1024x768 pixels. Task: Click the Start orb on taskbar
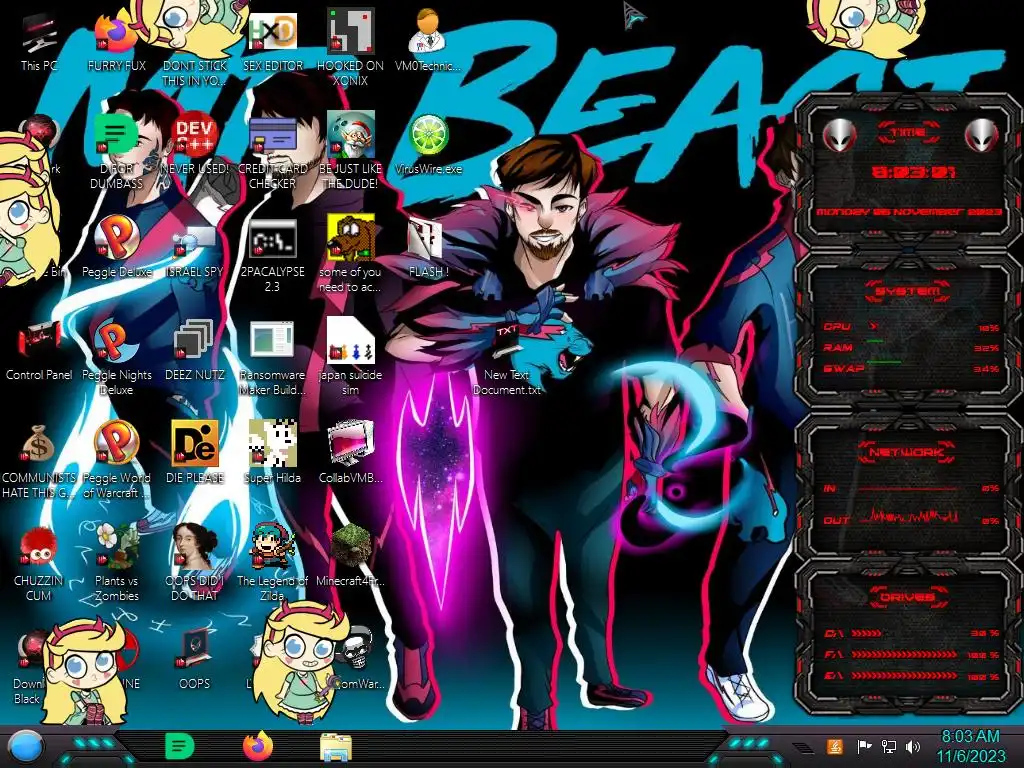coord(27,747)
